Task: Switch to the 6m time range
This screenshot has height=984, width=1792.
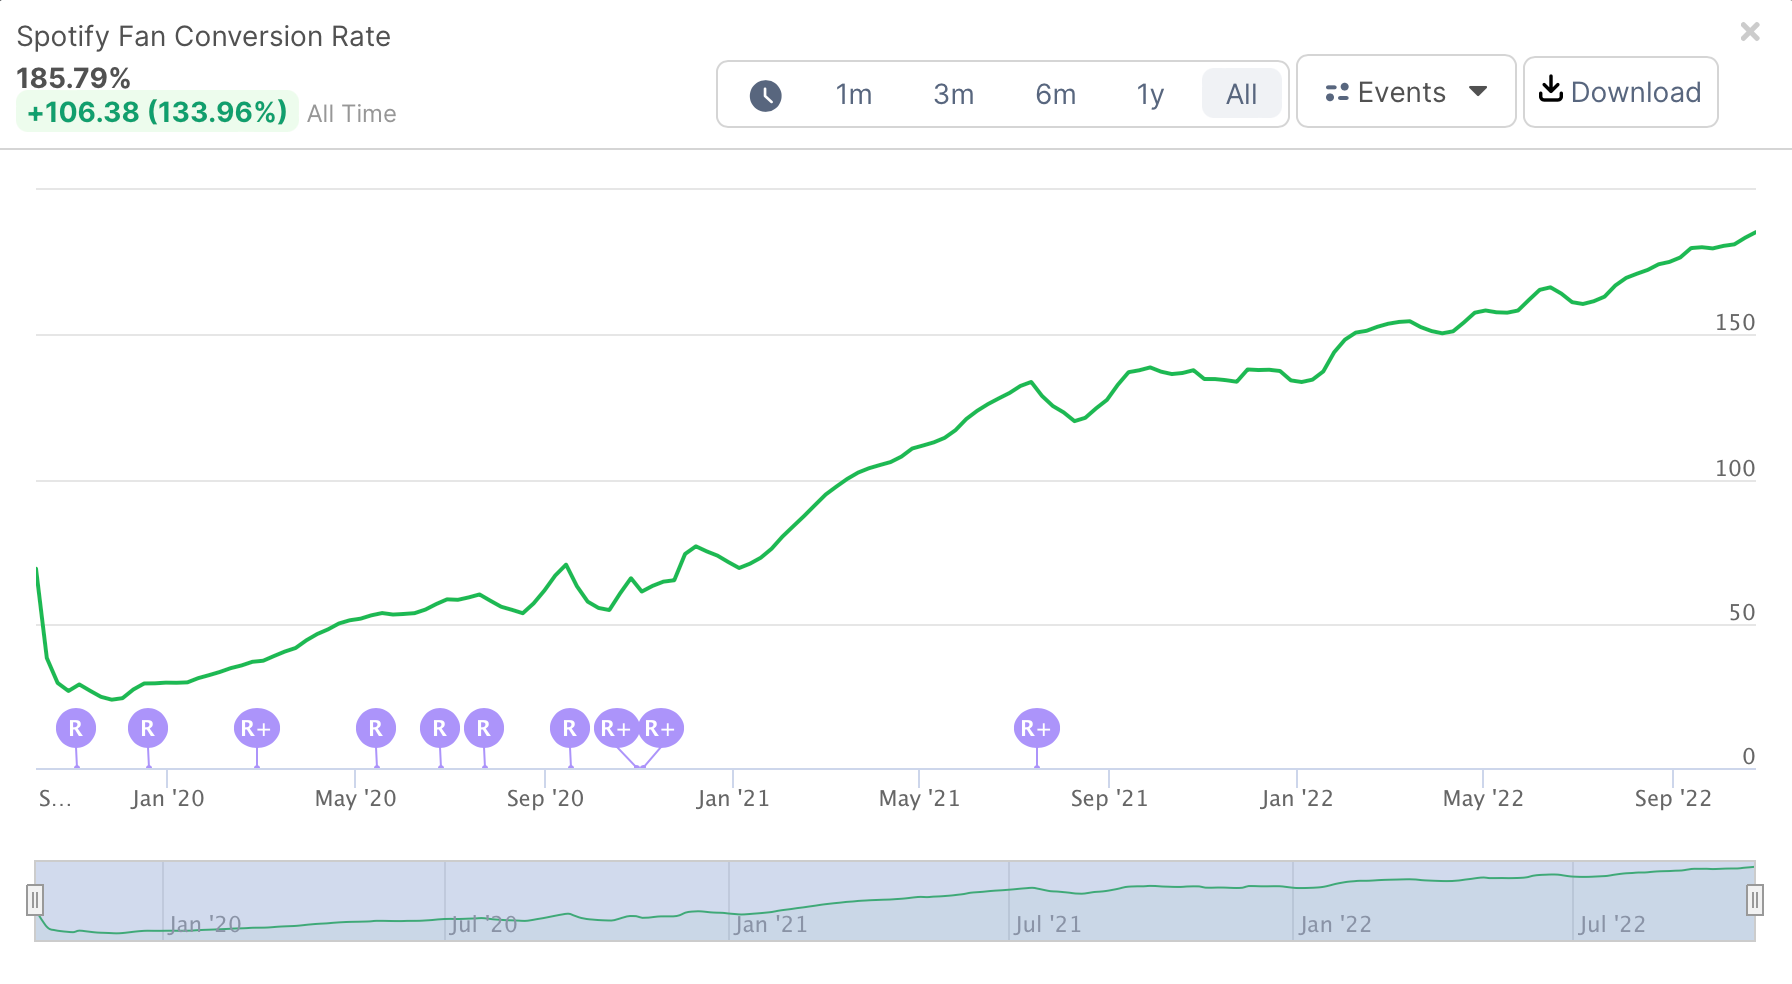Action: [x=1055, y=95]
